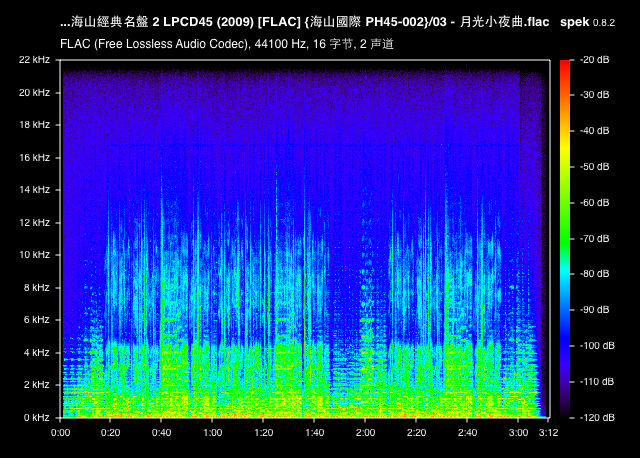Click the -80 dB legend label
This screenshot has height=458, width=640.
(x=595, y=273)
